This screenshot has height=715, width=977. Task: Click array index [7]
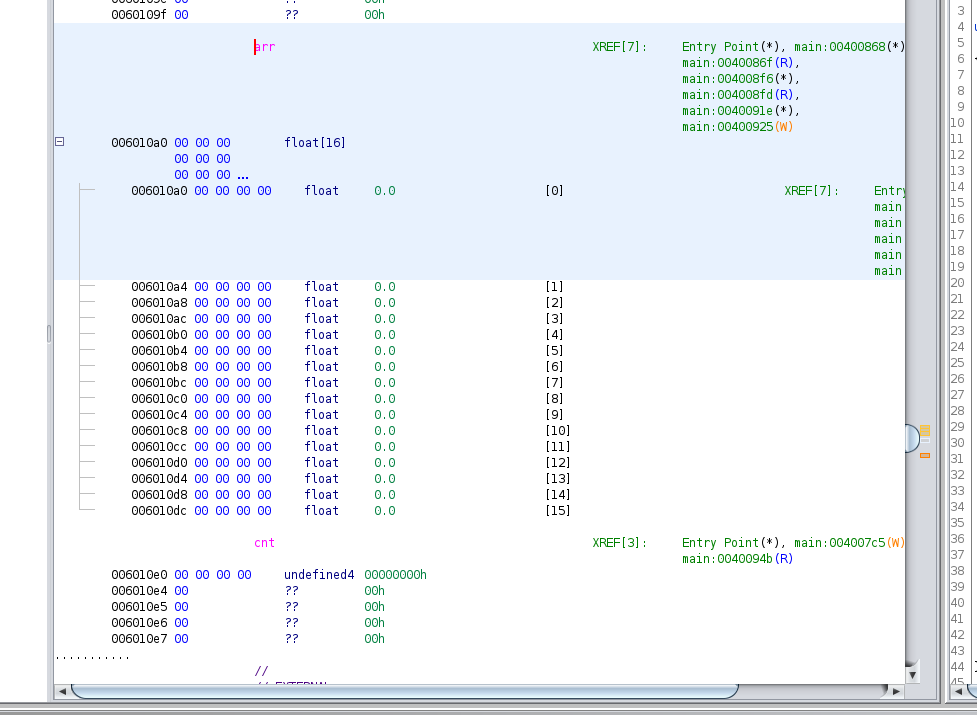(554, 382)
